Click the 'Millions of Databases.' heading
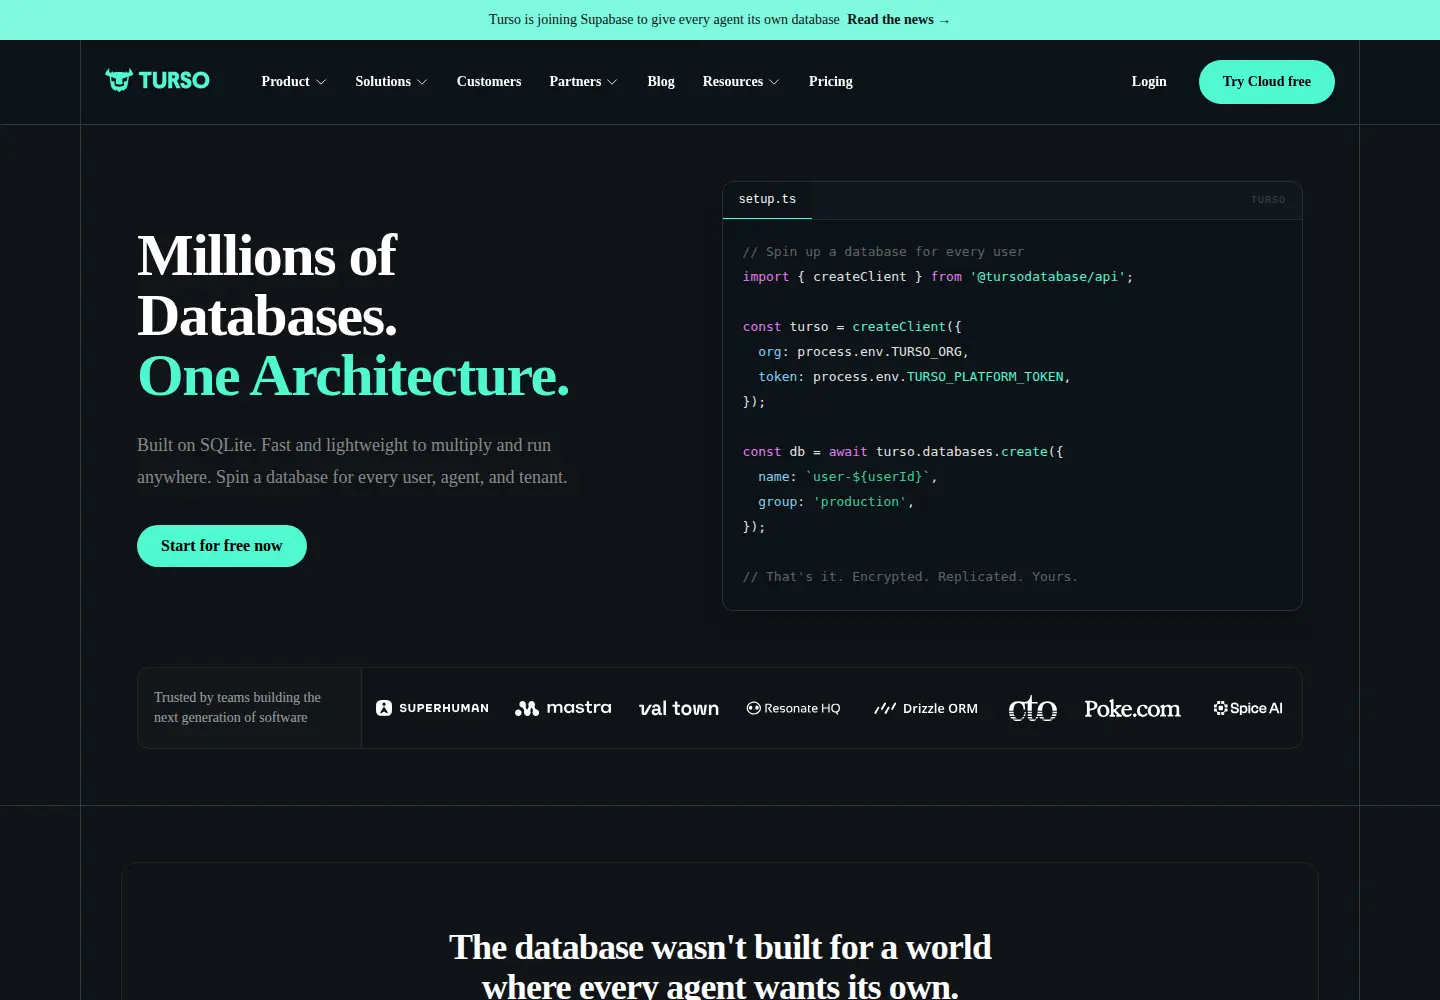The width and height of the screenshot is (1440, 1000). click(x=267, y=285)
